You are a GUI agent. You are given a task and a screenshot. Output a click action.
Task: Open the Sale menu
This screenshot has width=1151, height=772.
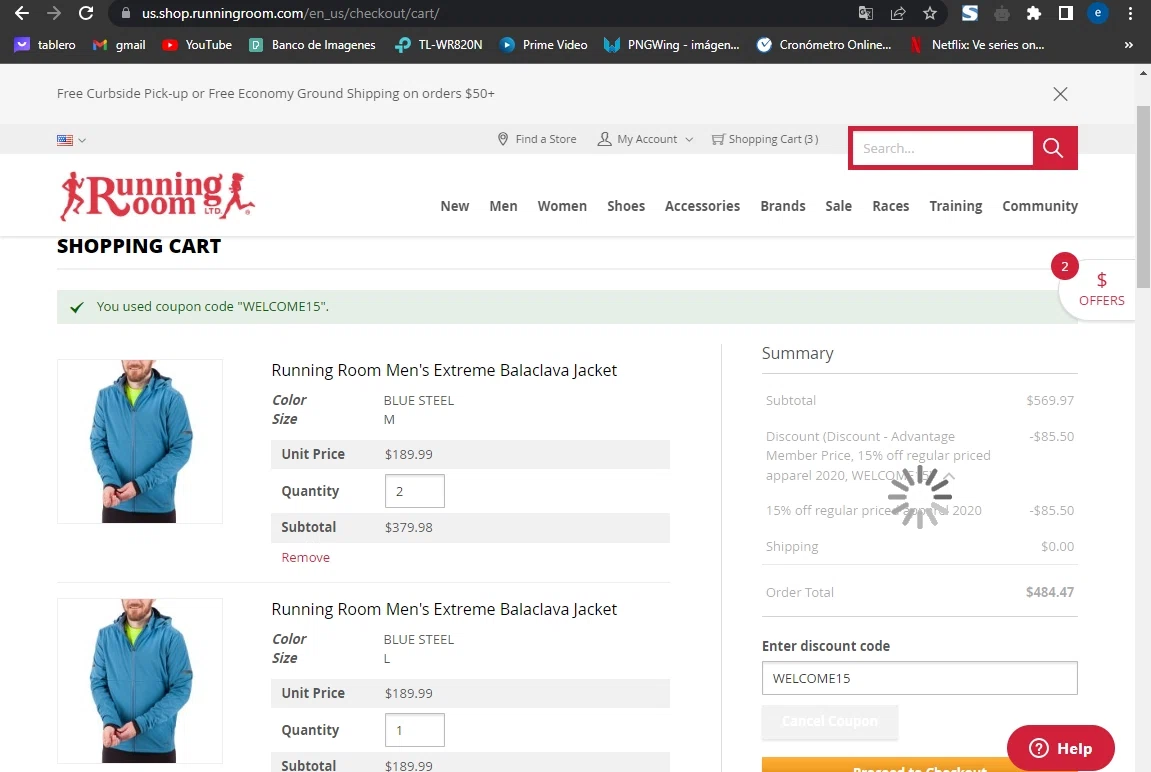pyautogui.click(x=838, y=206)
